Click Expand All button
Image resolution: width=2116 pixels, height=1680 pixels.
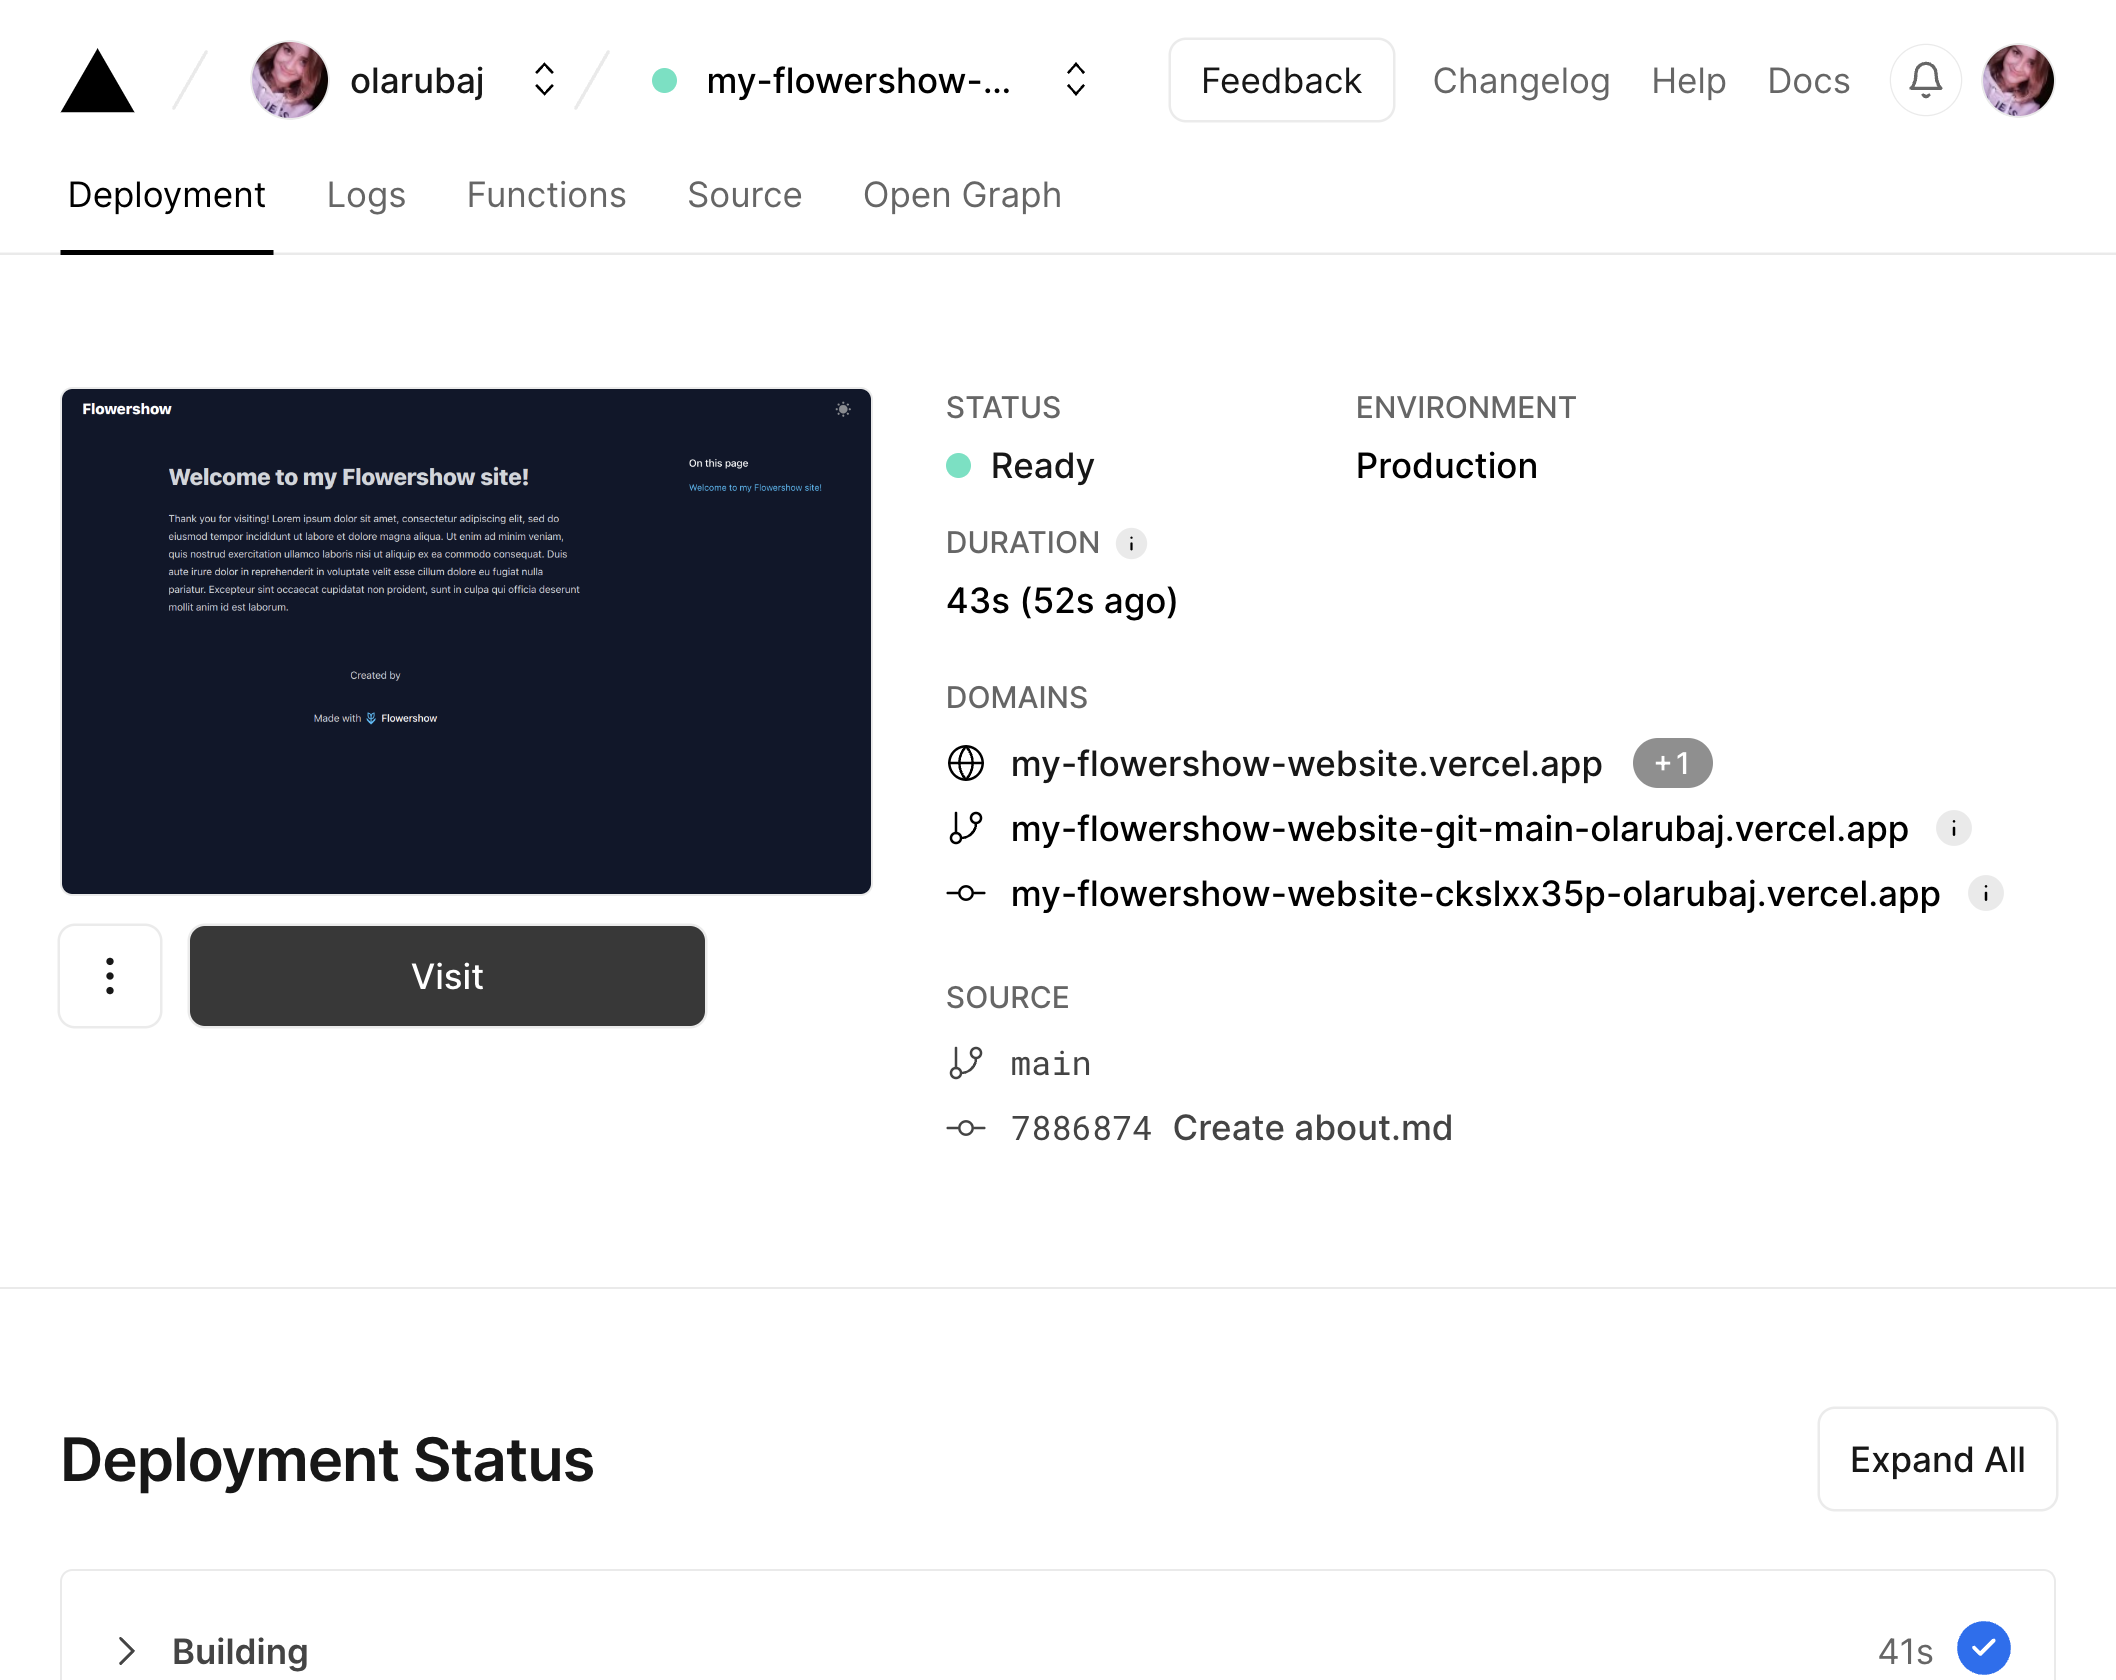1937,1459
